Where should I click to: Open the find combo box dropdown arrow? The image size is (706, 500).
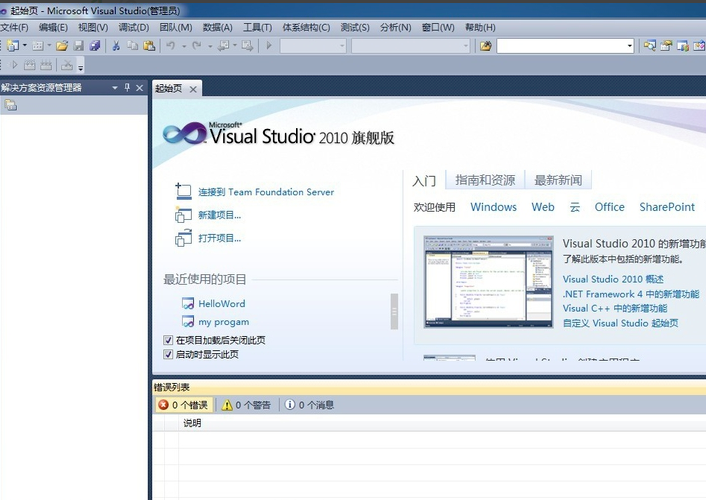pos(629,46)
